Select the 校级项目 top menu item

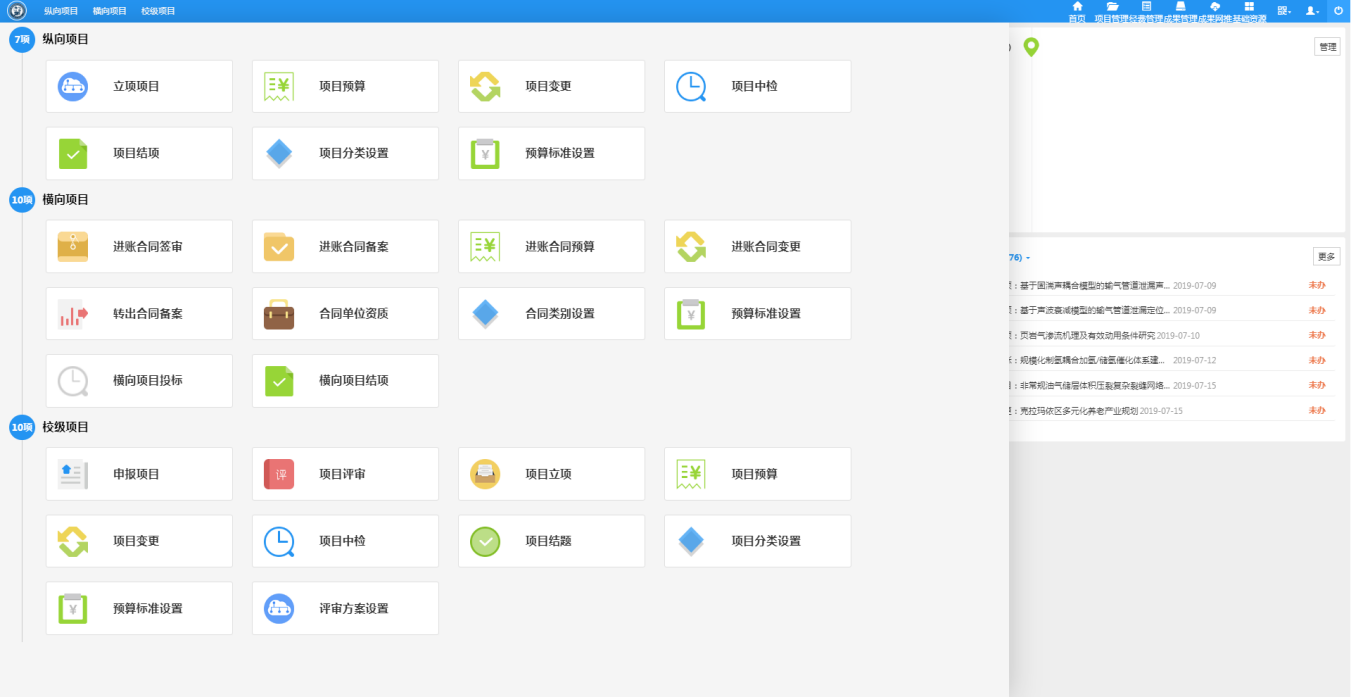pyautogui.click(x=158, y=11)
